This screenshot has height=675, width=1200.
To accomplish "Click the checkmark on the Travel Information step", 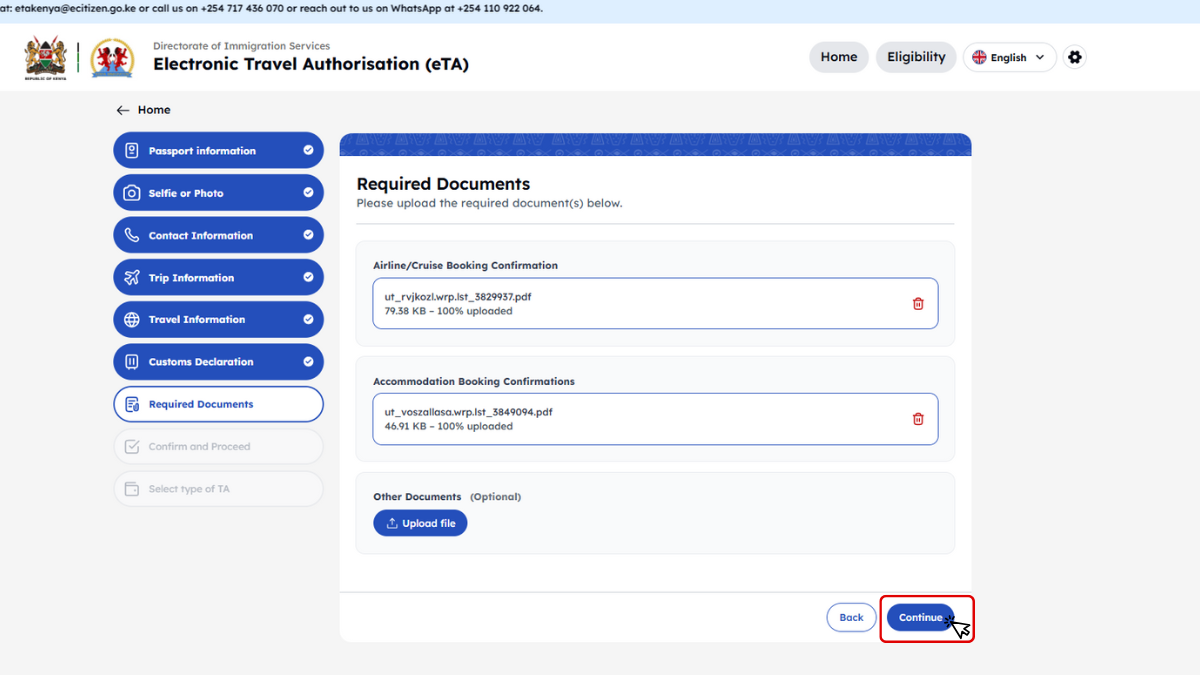I will click(308, 320).
